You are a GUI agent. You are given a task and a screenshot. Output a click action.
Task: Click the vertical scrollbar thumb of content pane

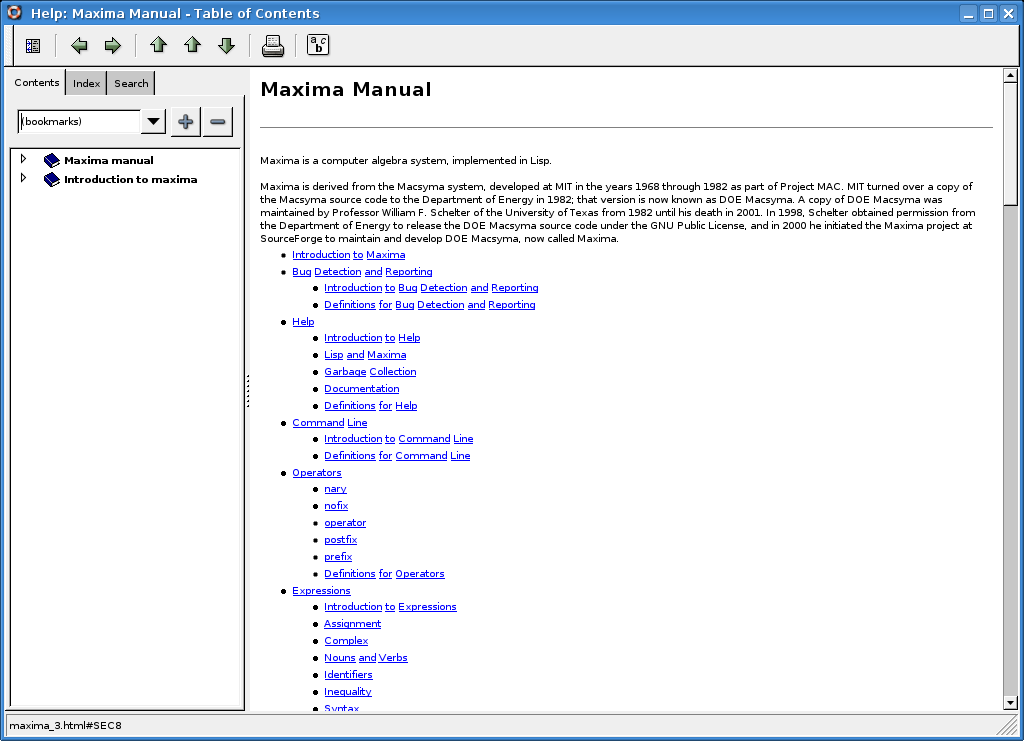click(1010, 144)
